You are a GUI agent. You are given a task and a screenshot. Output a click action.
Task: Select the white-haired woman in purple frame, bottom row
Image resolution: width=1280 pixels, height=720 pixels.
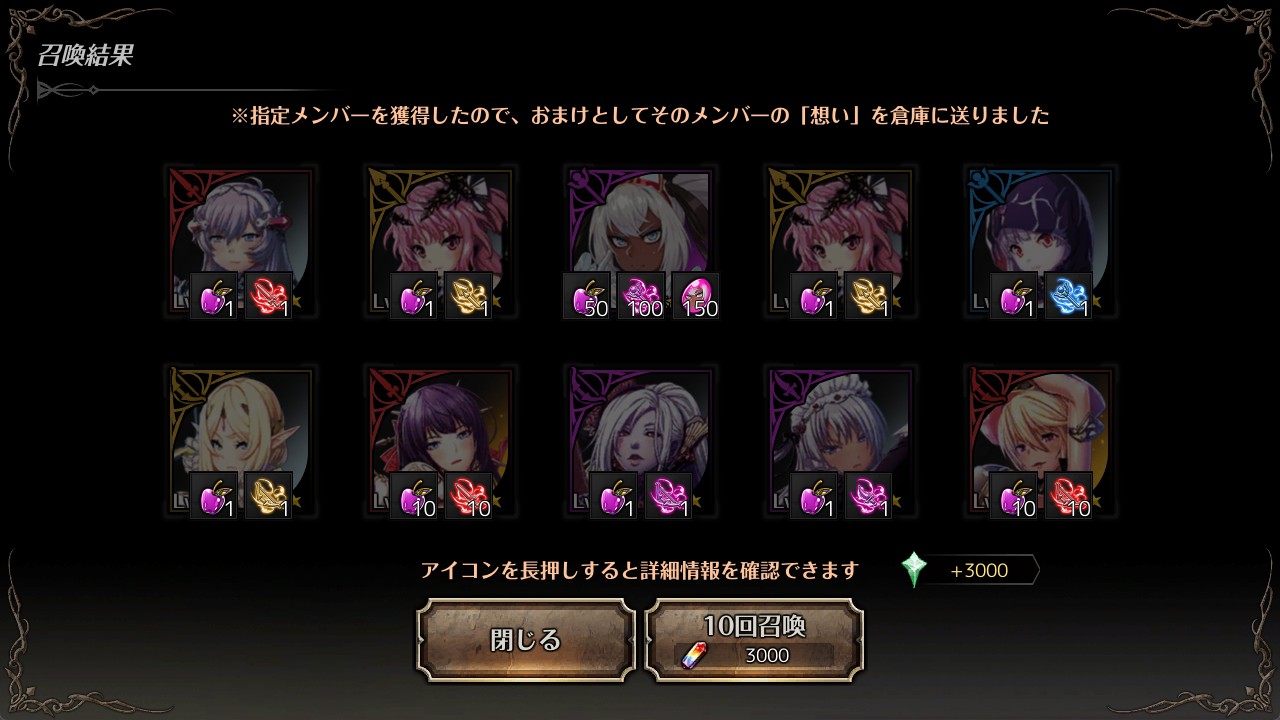click(640, 442)
